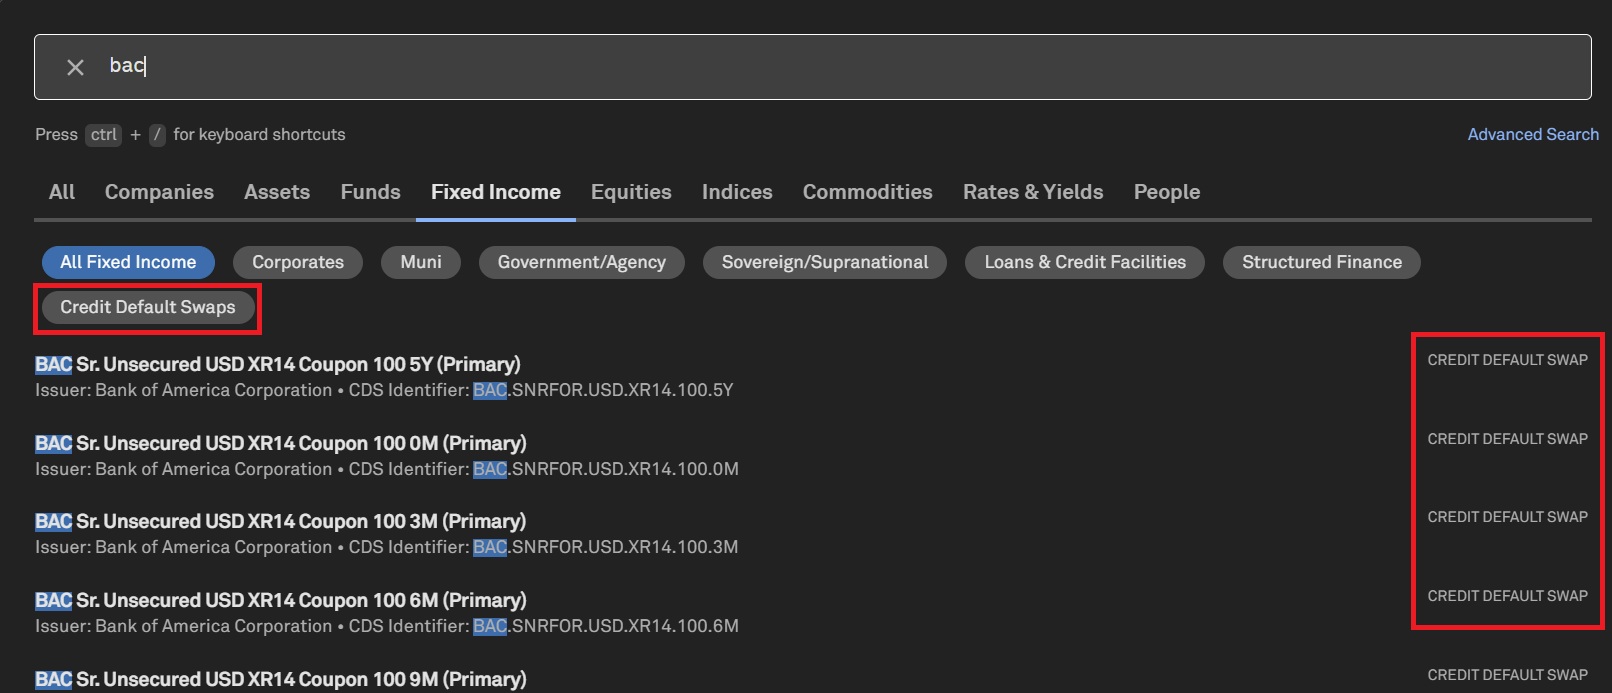
Task: Open the Assets tab
Action: click(277, 192)
